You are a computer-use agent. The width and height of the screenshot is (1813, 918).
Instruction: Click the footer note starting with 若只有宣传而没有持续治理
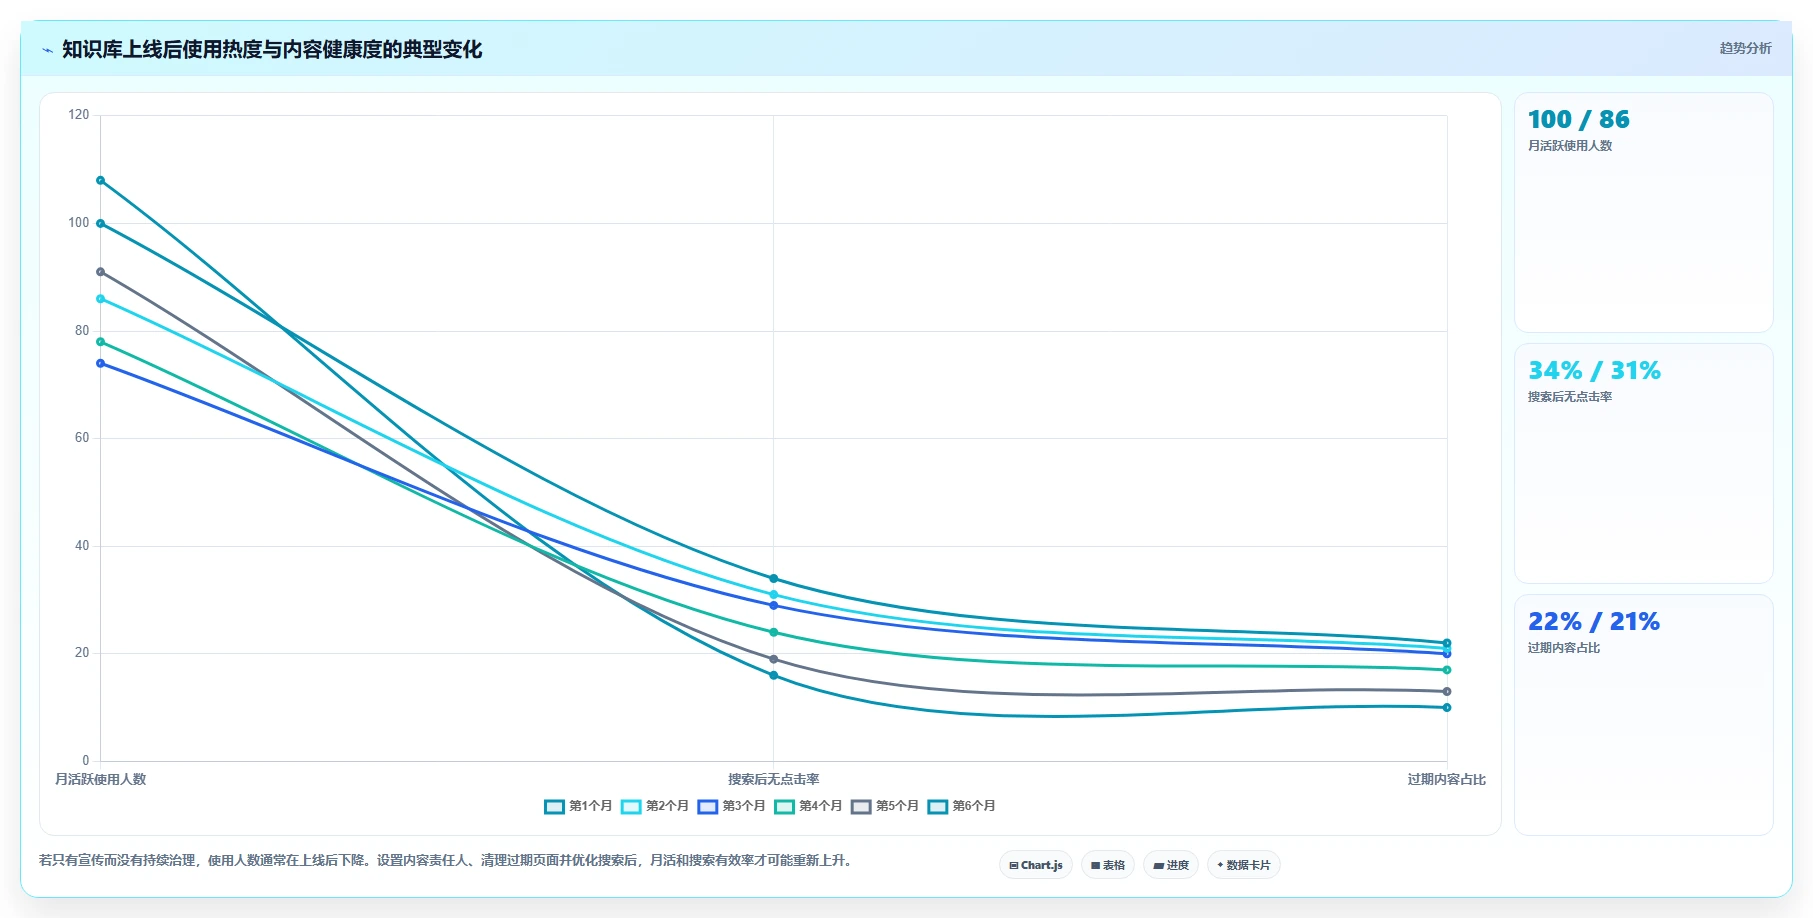[x=446, y=861]
